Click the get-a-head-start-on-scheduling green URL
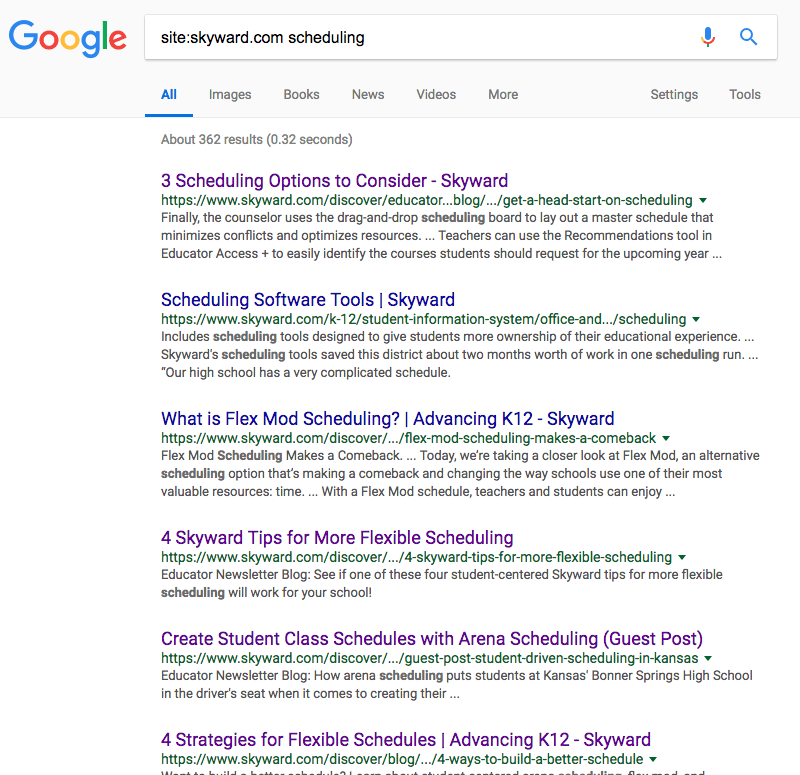Viewport: 800px width, 775px height. coord(427,200)
